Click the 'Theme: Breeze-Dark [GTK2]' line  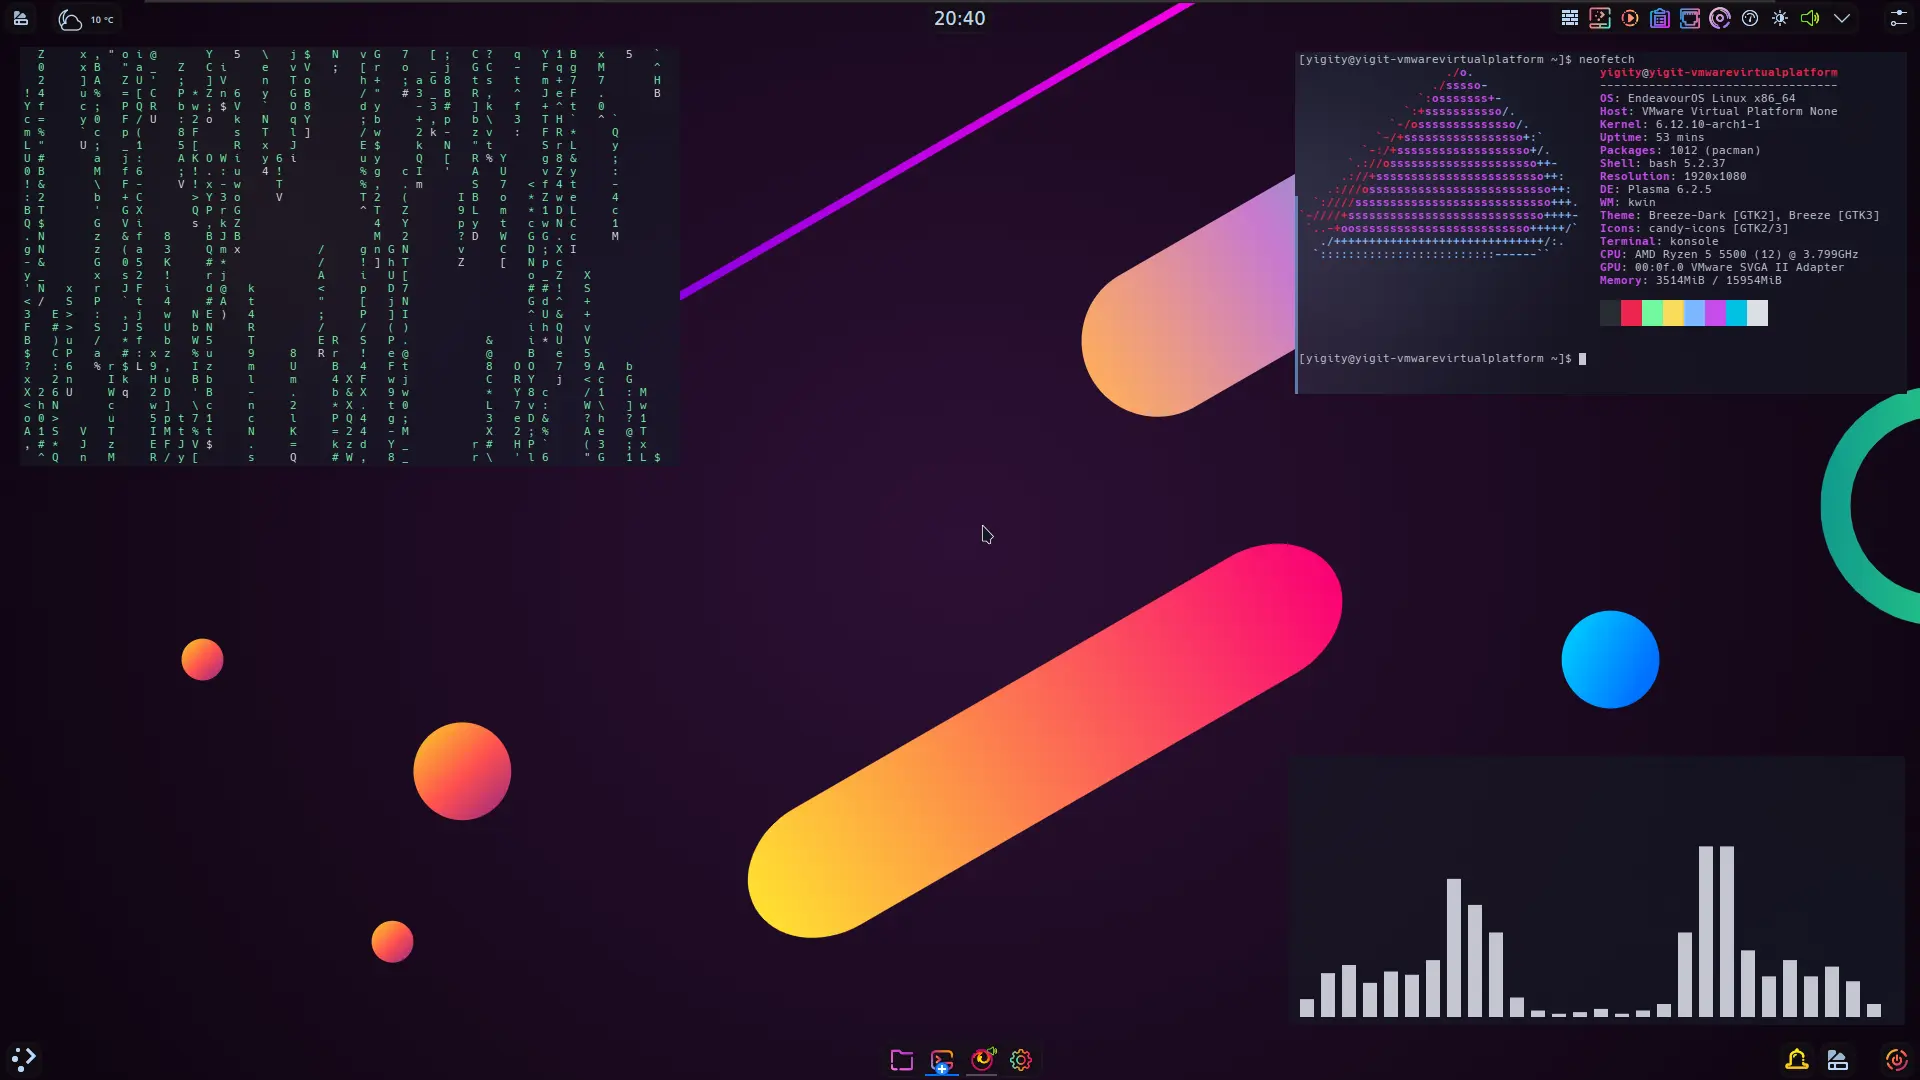click(x=1739, y=215)
